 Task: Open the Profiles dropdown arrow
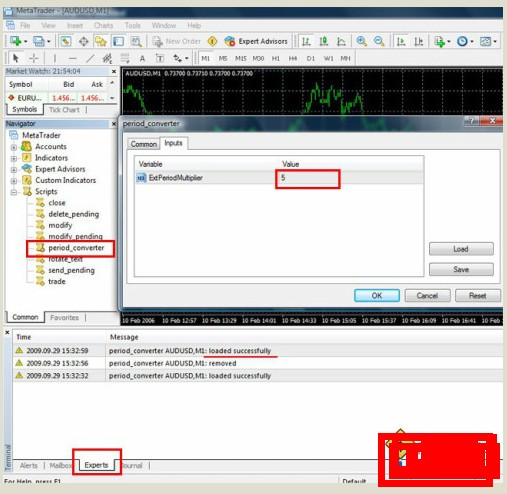49,42
